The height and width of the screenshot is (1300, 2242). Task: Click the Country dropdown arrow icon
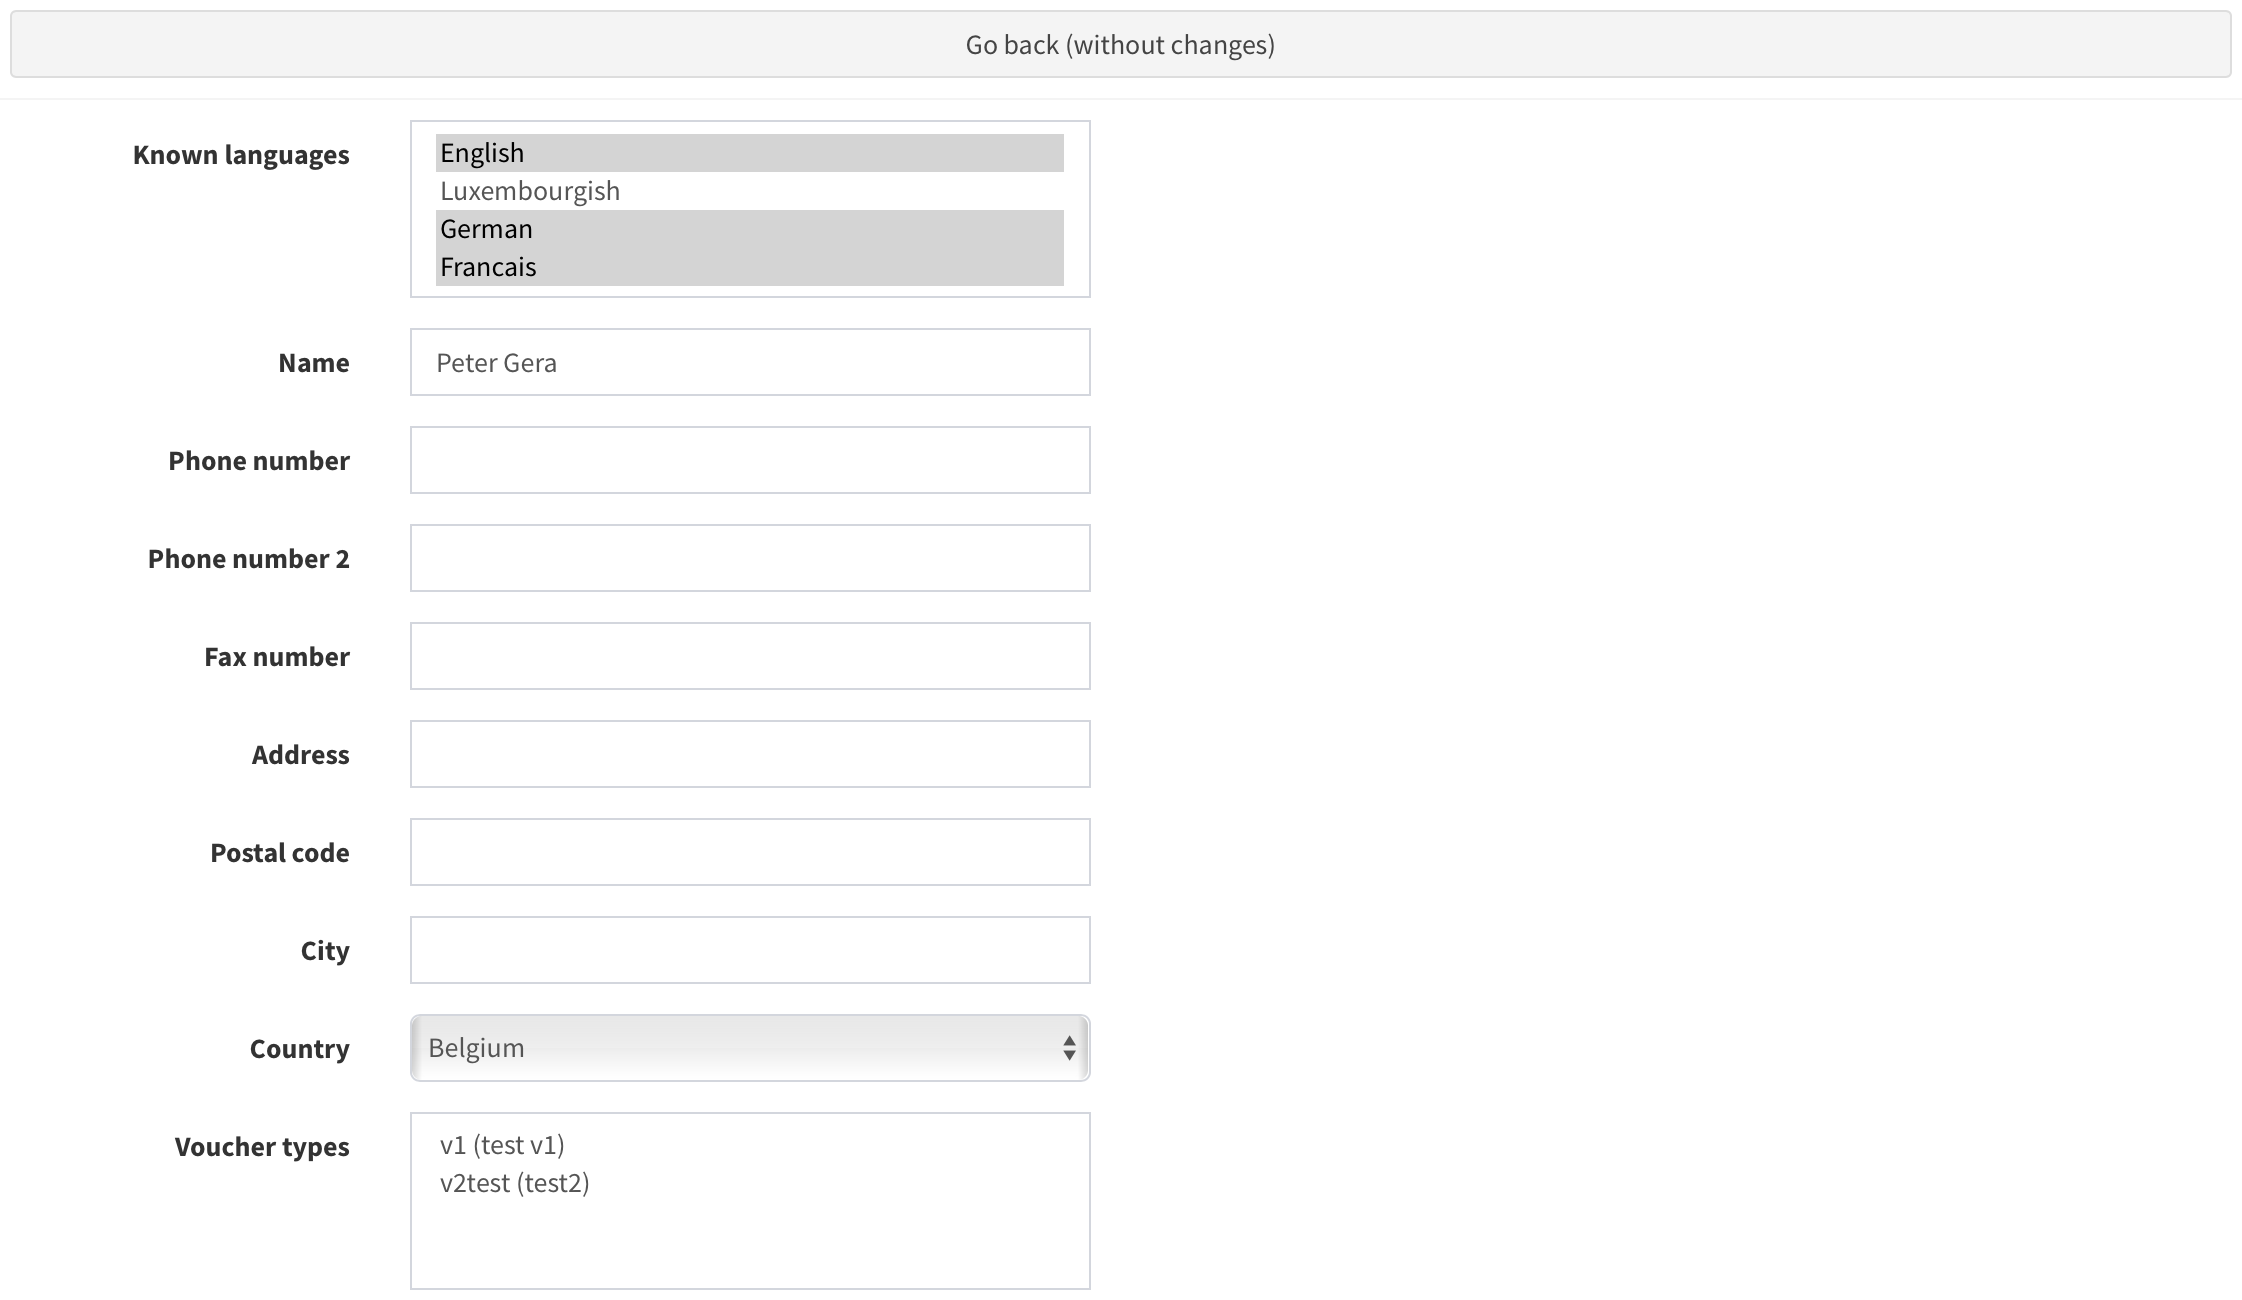point(1069,1048)
